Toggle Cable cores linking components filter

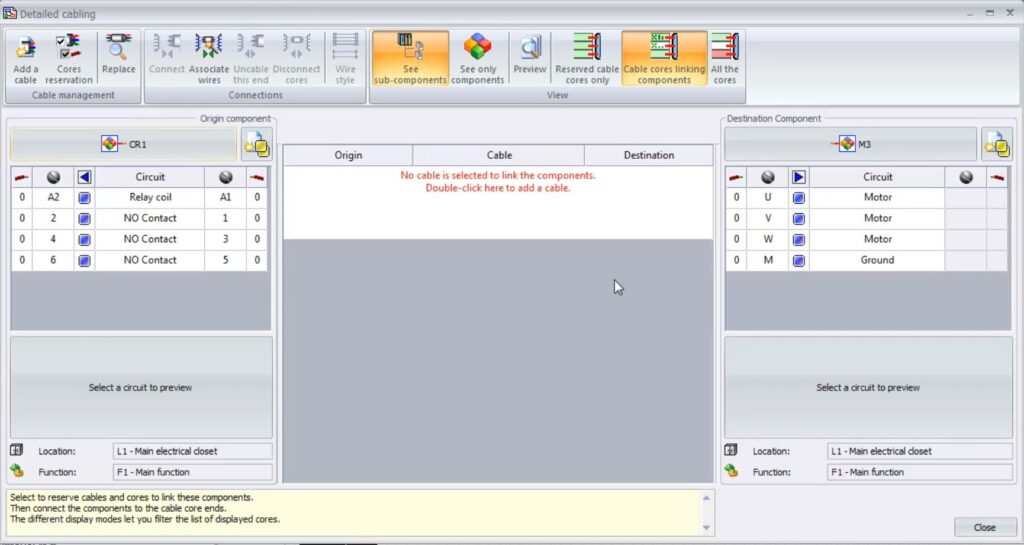point(664,59)
